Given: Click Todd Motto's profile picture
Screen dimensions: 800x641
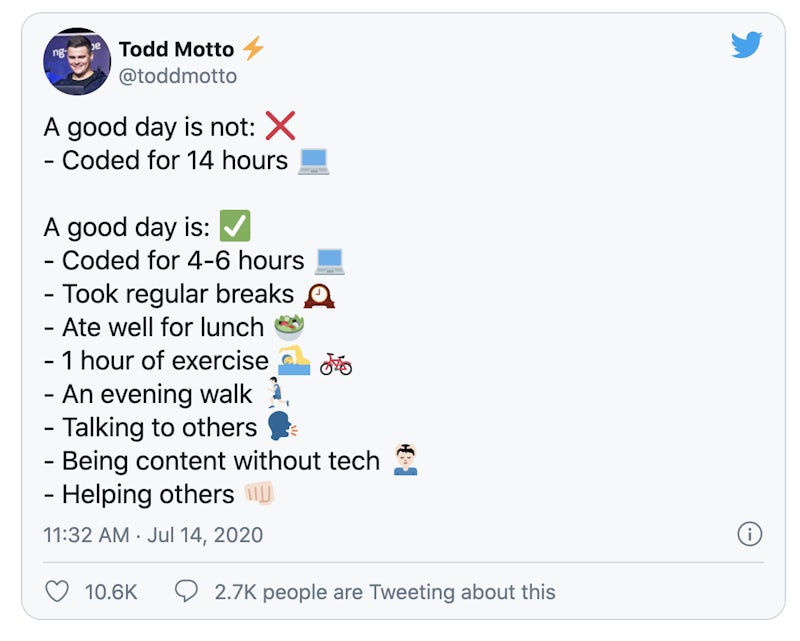Looking at the screenshot, I should [x=76, y=62].
